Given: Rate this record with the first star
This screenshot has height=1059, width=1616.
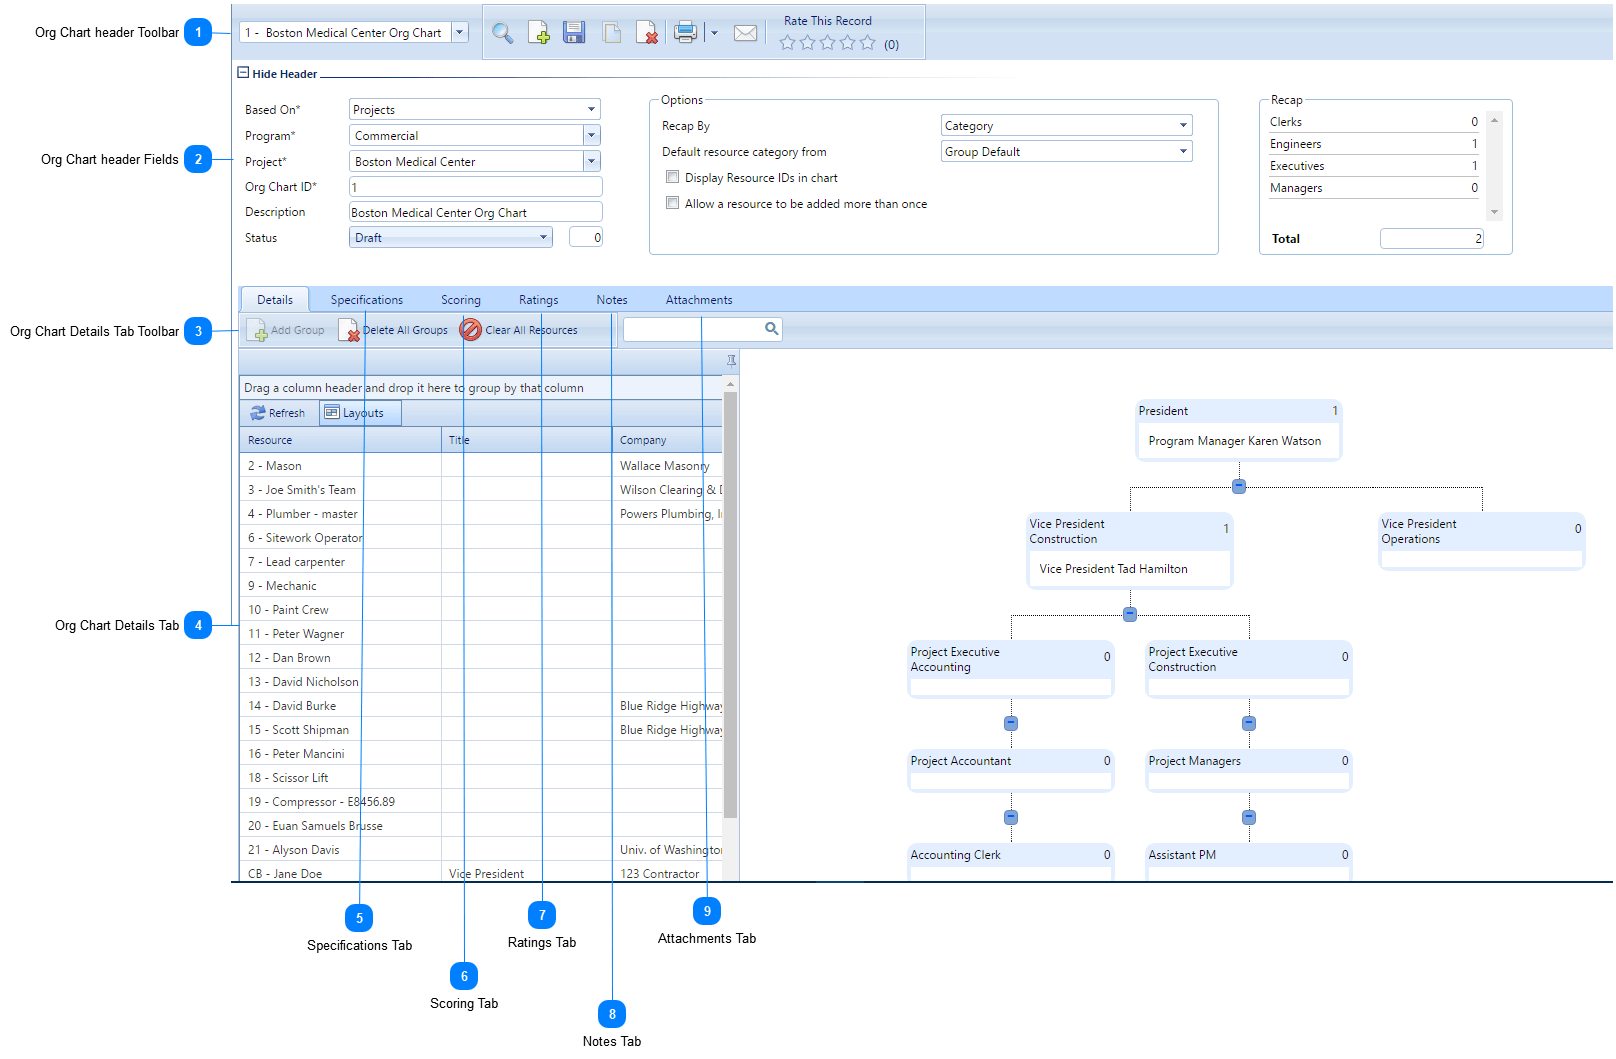Looking at the screenshot, I should coord(788,43).
